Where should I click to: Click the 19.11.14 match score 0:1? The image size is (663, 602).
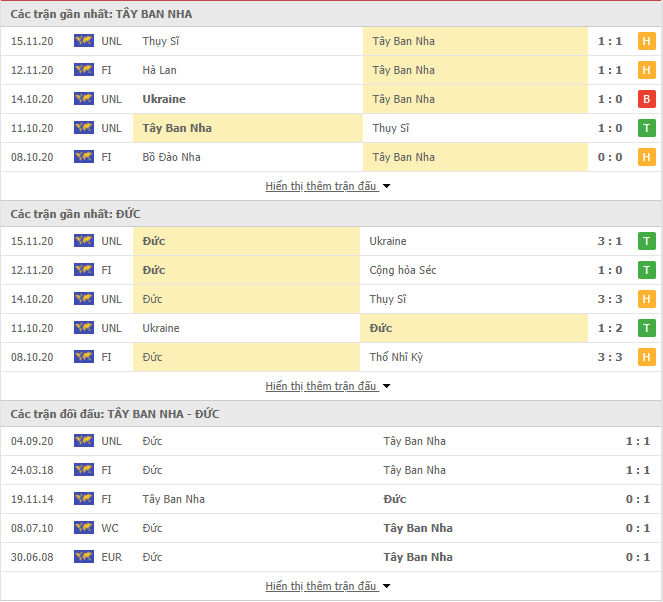point(638,499)
